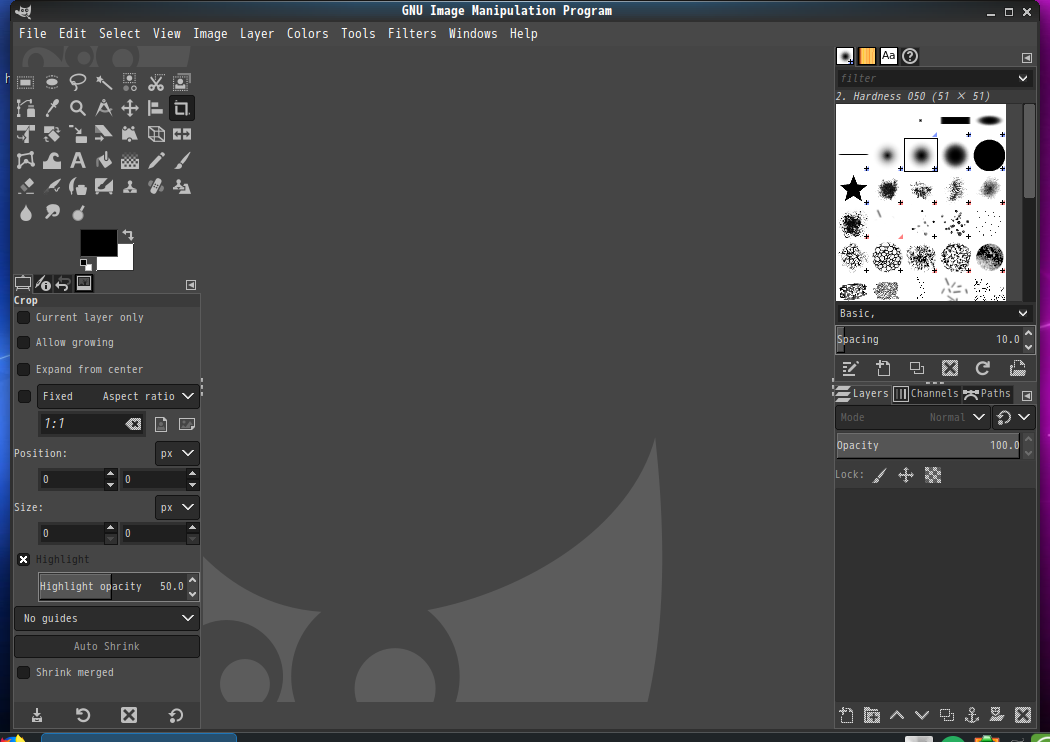Click the Auto Shrink button
This screenshot has width=1050, height=742.
click(x=107, y=646)
